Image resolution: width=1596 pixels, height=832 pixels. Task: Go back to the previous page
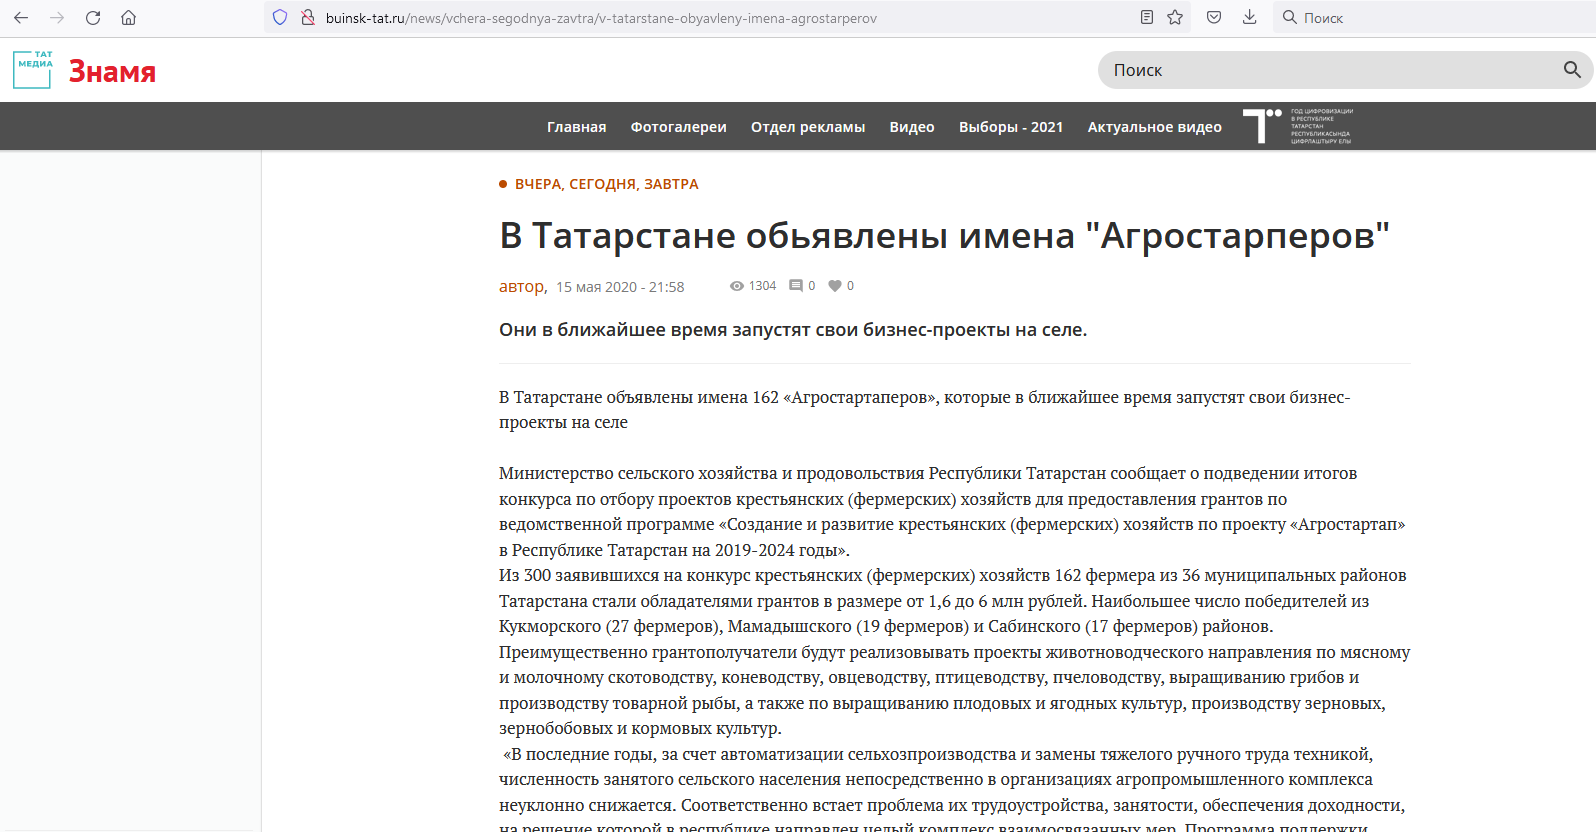[21, 18]
